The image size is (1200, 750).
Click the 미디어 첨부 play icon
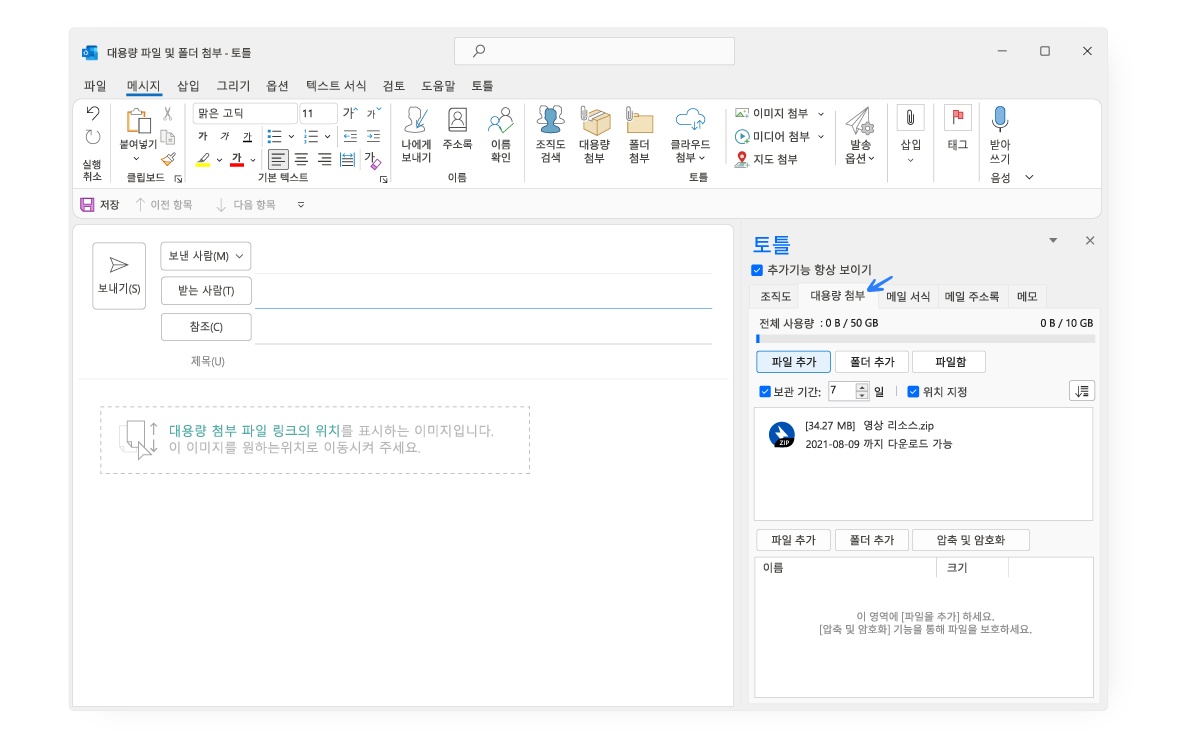742,136
